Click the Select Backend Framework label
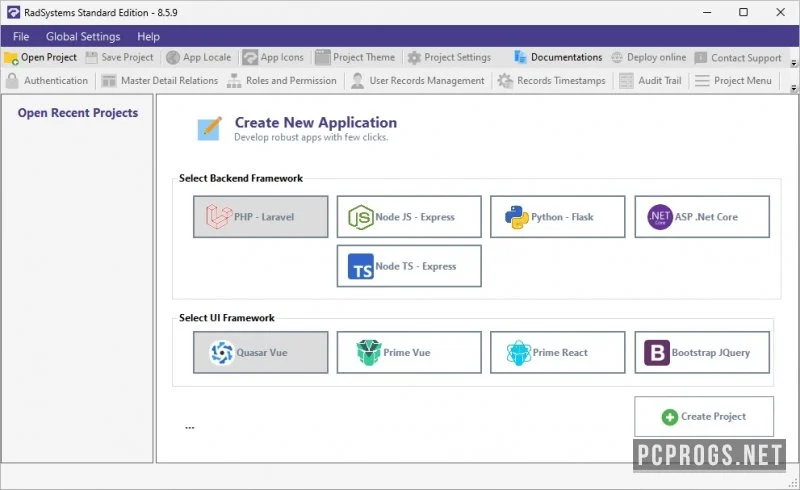Viewport: 800px width, 490px height. (241, 178)
